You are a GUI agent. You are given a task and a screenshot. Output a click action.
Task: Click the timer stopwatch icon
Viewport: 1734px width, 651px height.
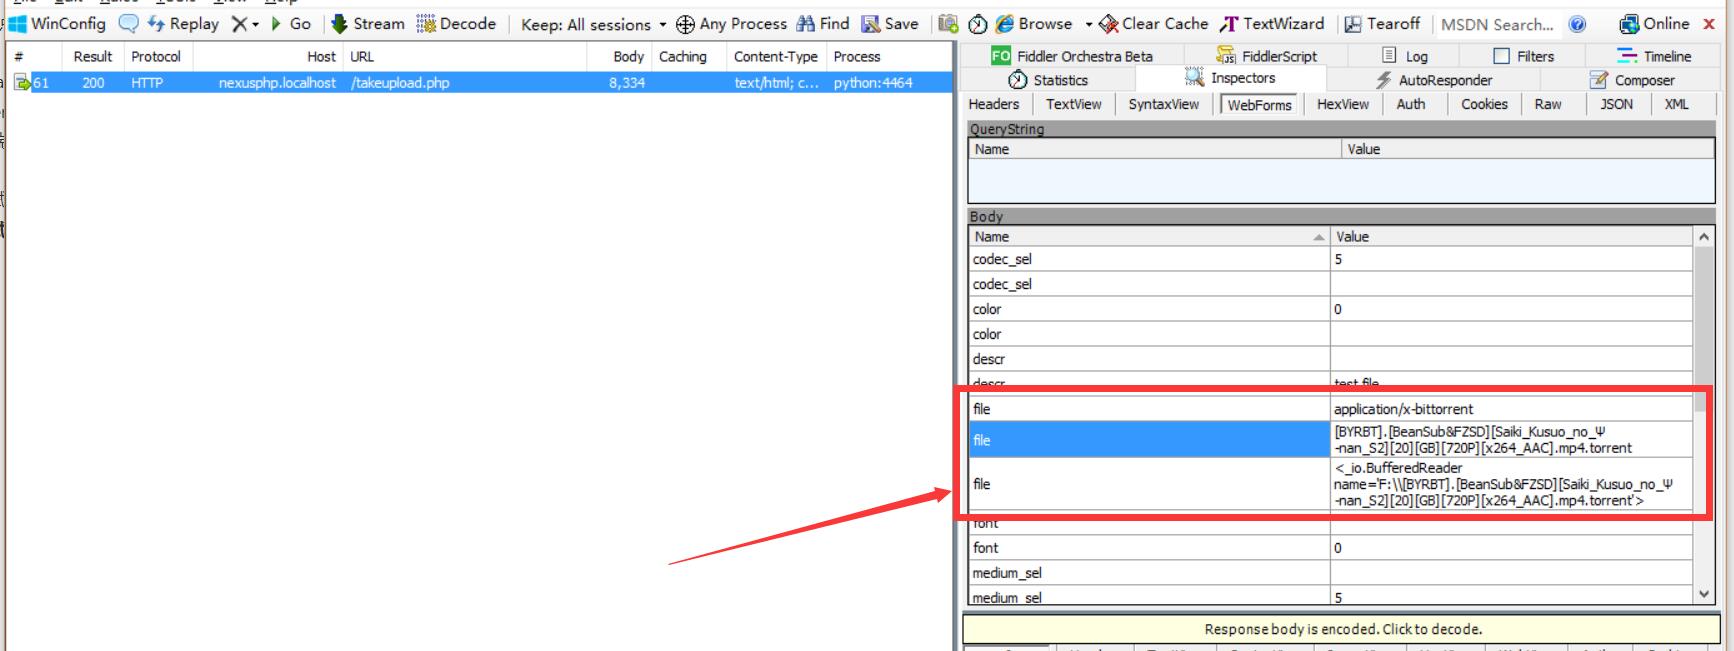click(978, 24)
